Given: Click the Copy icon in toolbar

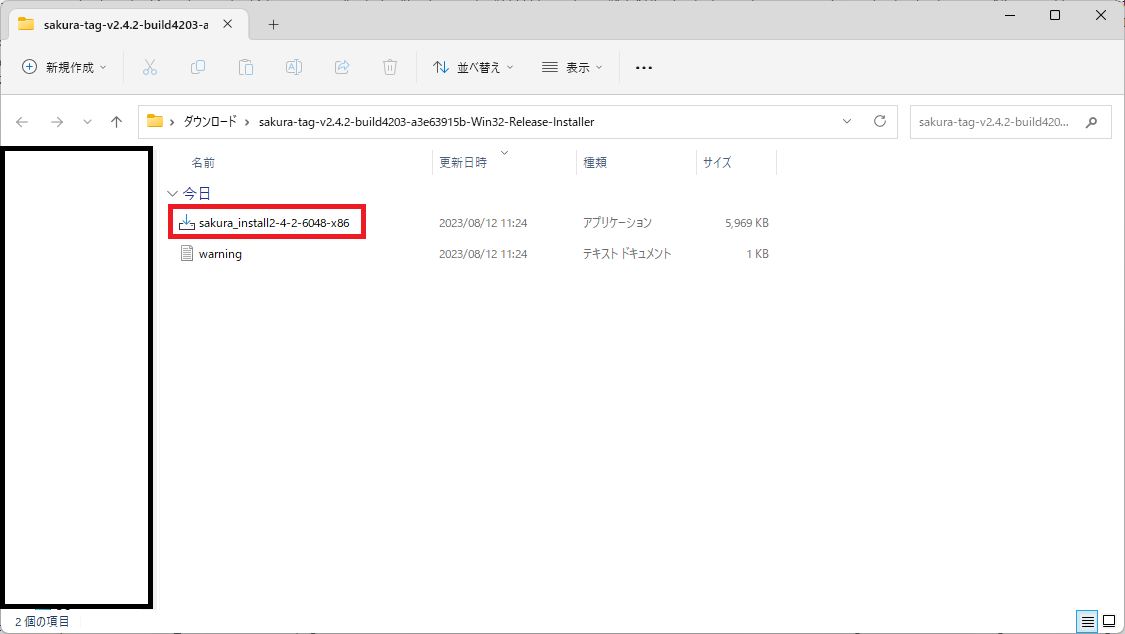Looking at the screenshot, I should tap(198, 67).
